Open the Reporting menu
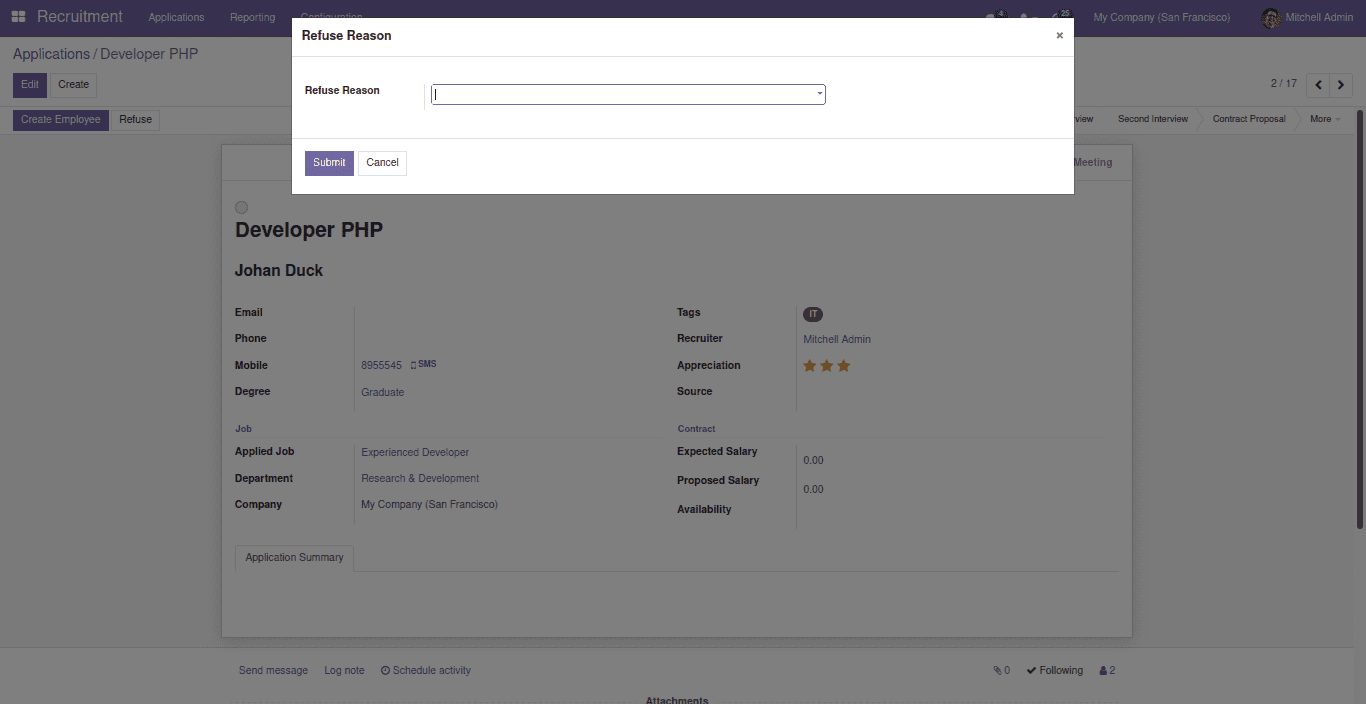 [252, 18]
